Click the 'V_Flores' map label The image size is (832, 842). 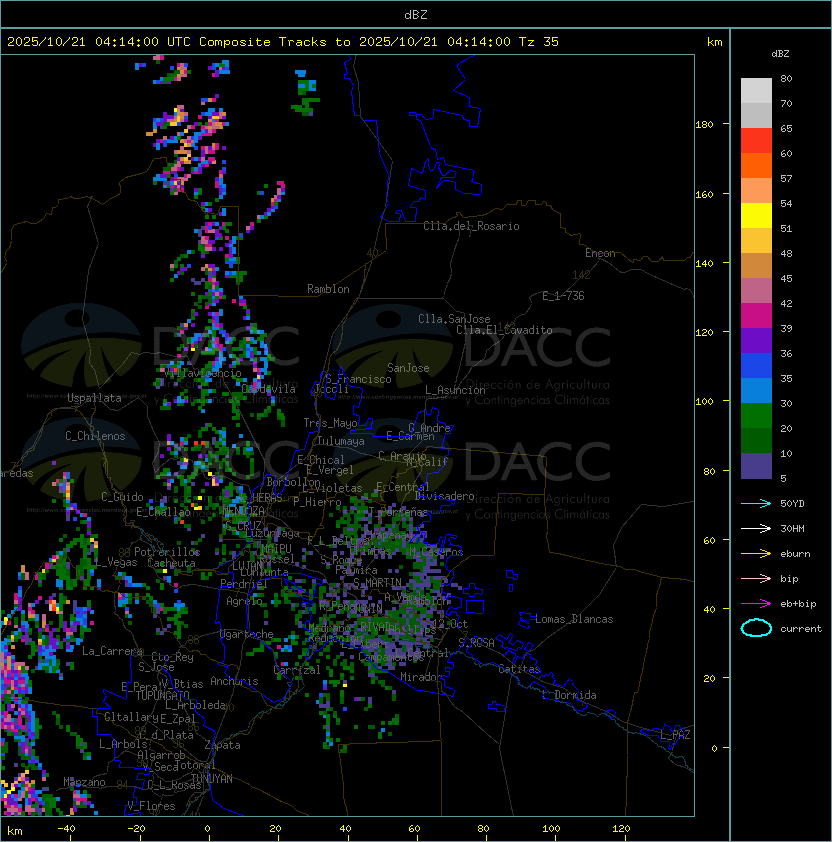[151, 806]
